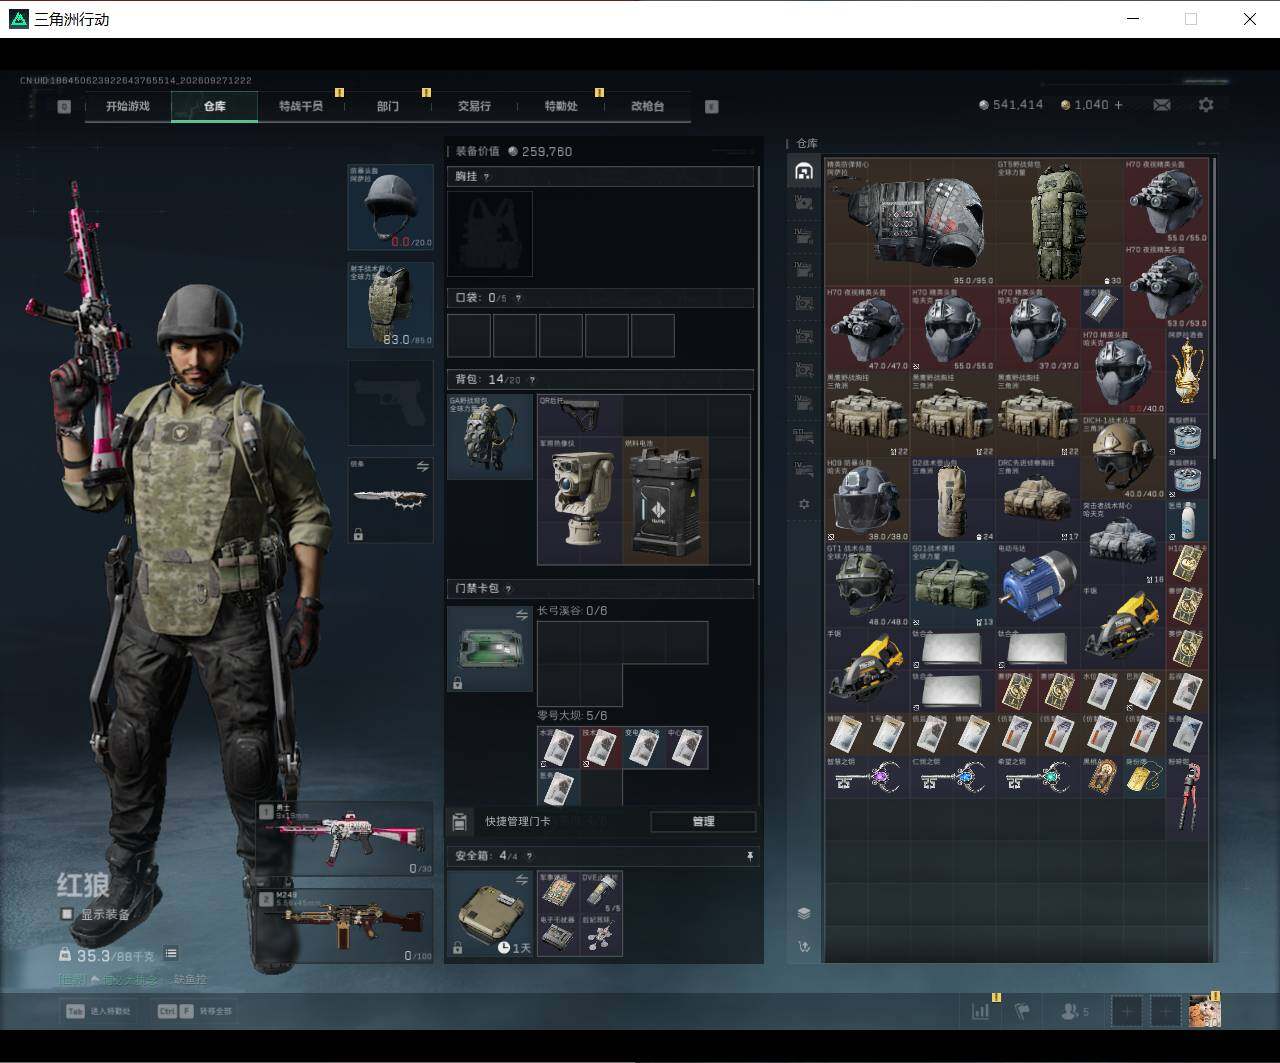This screenshot has height=1063, width=1280.
Task: Select the H09 防暴头盔 helmet
Action: [868, 500]
